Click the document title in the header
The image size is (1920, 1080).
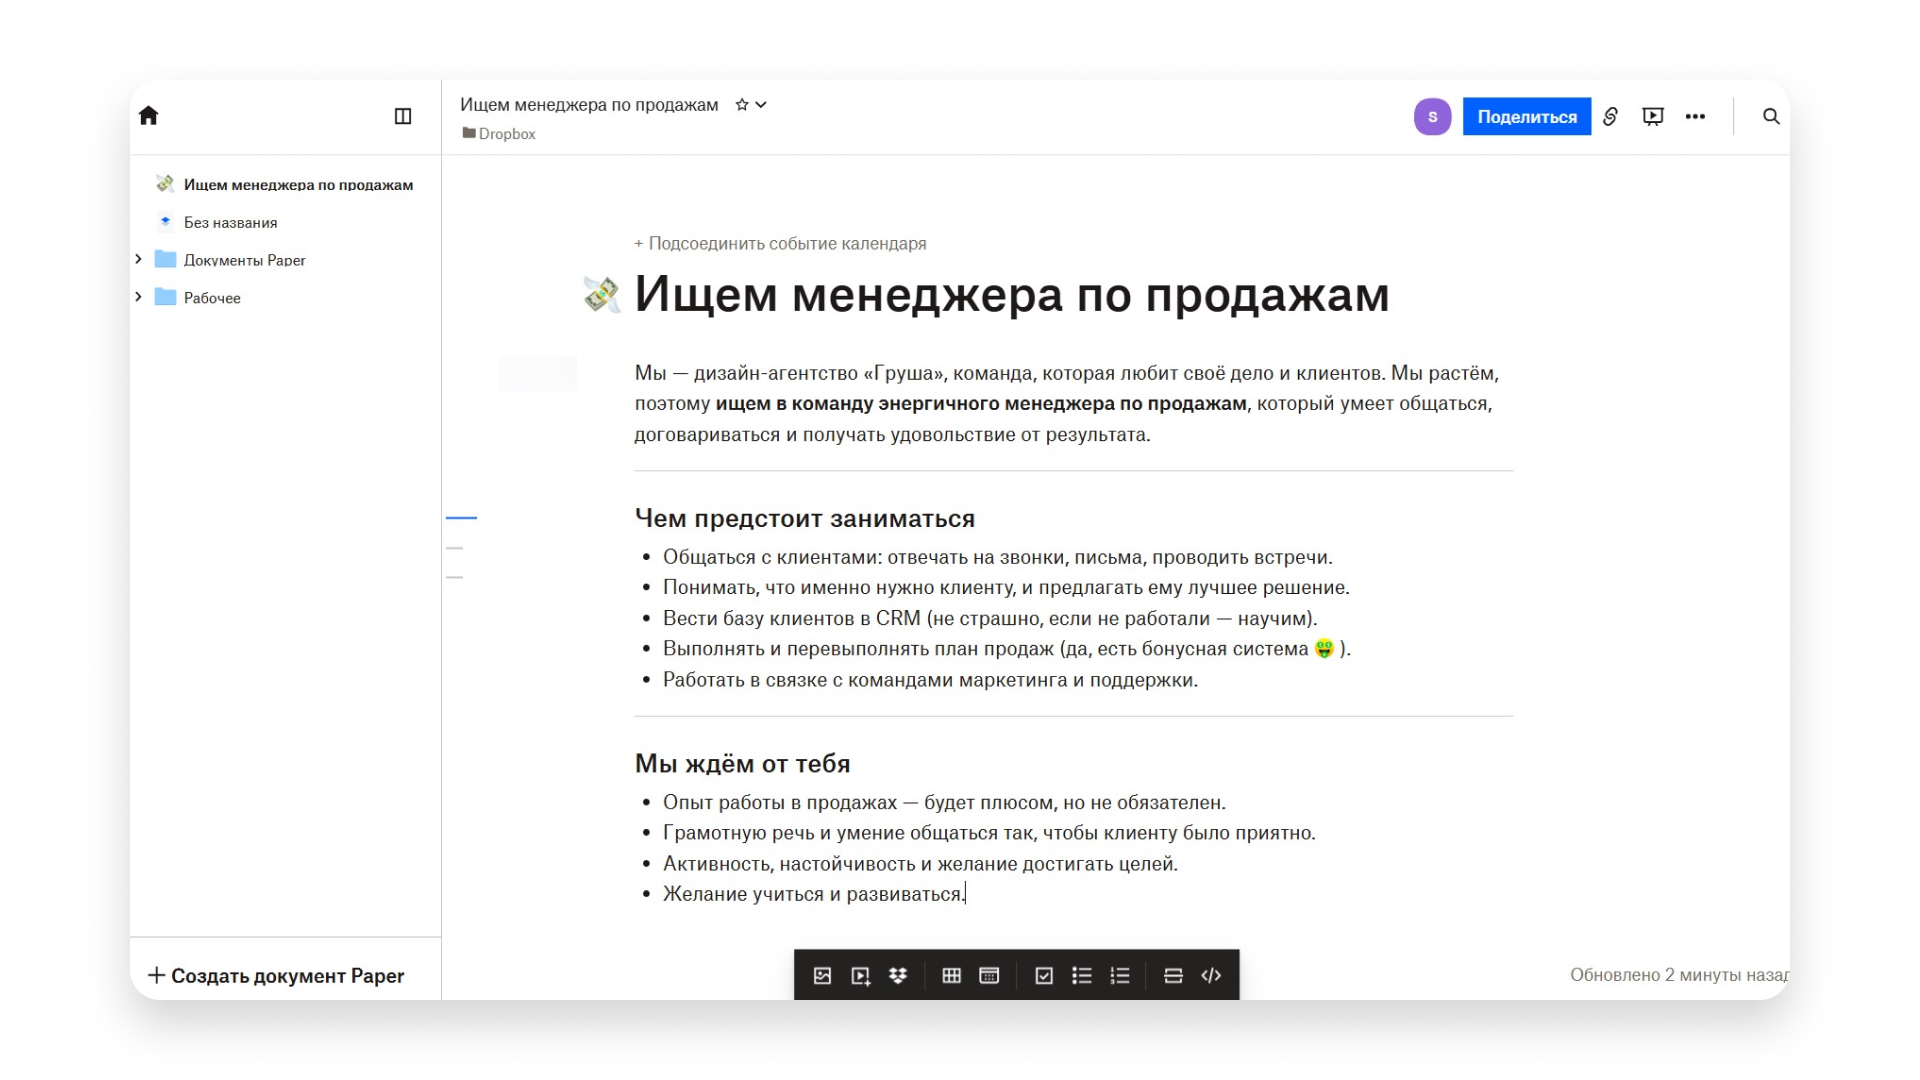(589, 105)
